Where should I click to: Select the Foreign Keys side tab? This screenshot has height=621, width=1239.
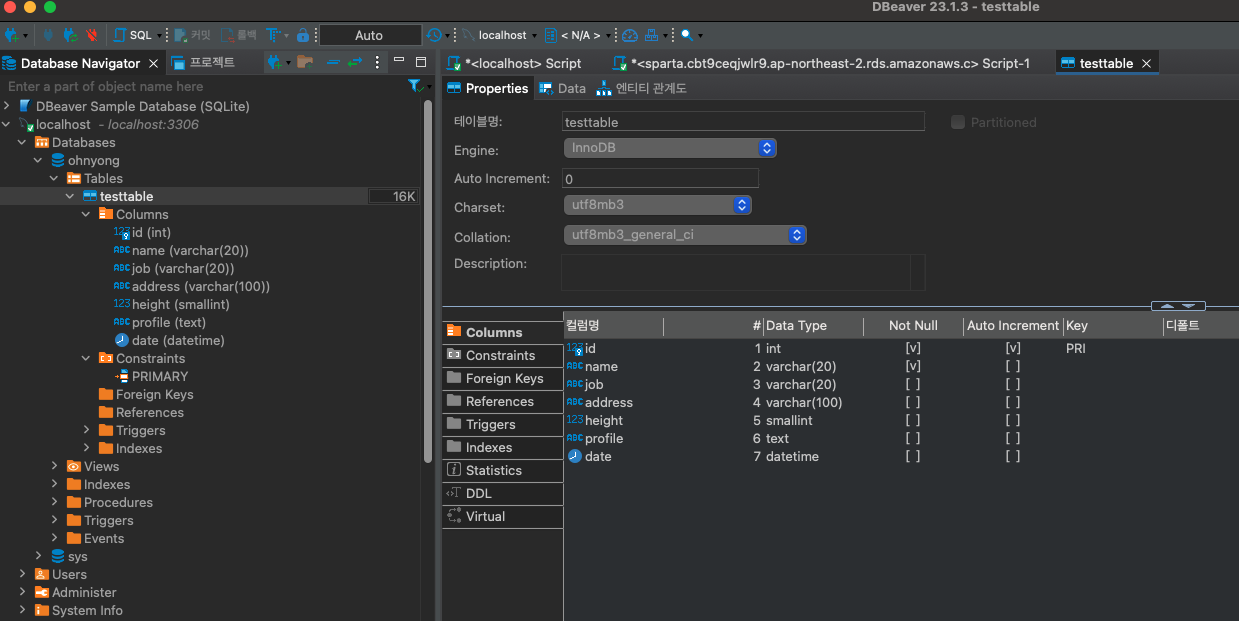[x=502, y=378]
